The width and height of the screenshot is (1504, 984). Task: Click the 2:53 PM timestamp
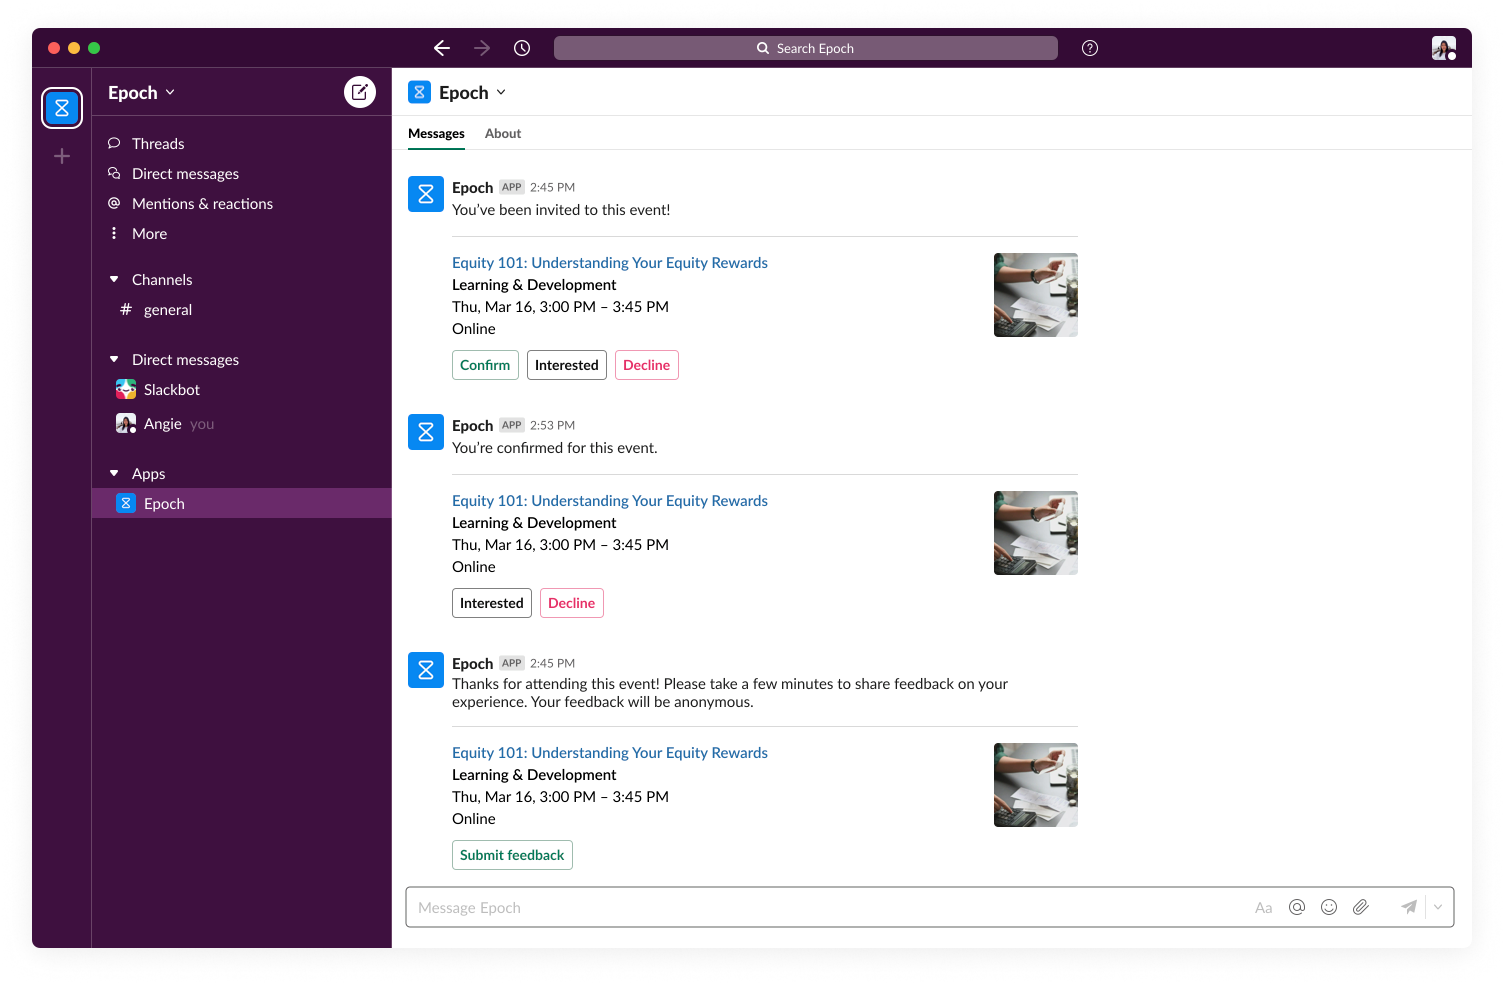tap(552, 426)
